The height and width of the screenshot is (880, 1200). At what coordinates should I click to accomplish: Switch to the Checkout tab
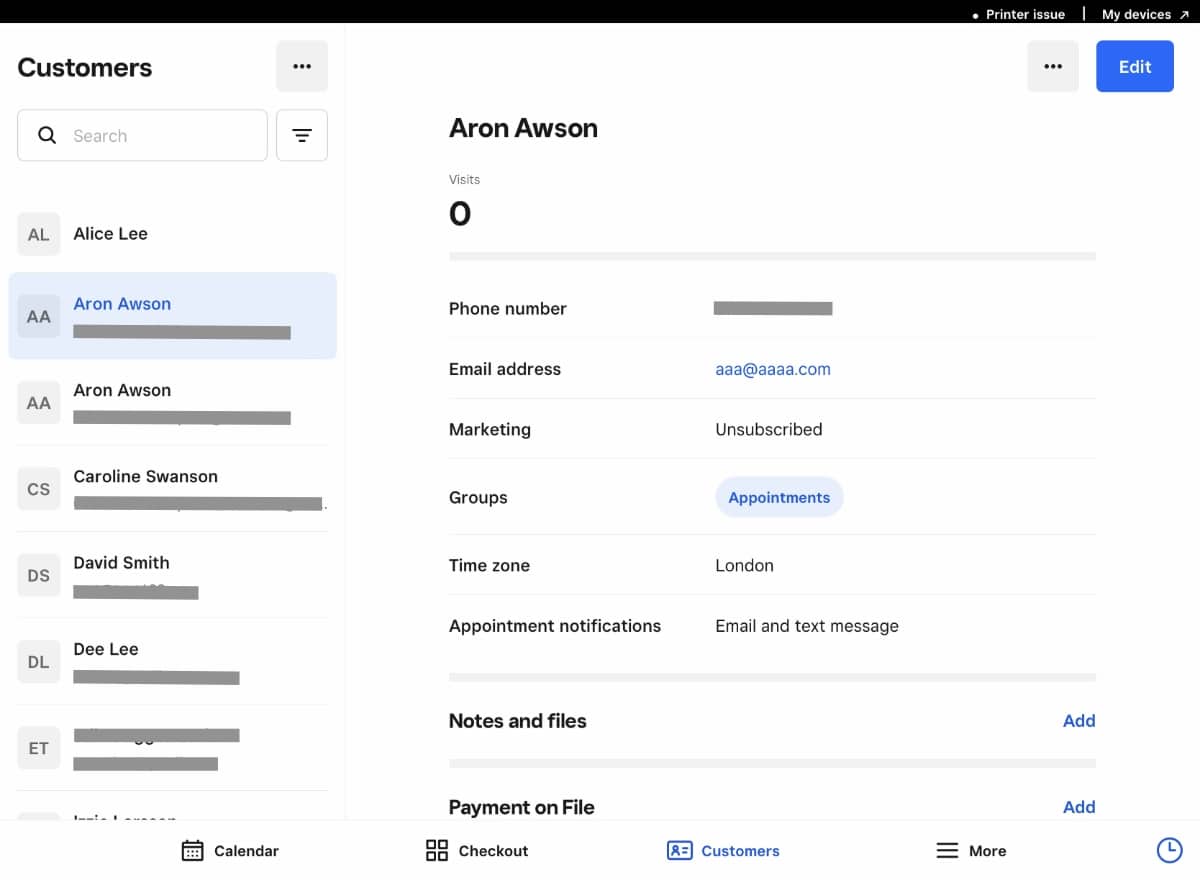pyautogui.click(x=477, y=851)
